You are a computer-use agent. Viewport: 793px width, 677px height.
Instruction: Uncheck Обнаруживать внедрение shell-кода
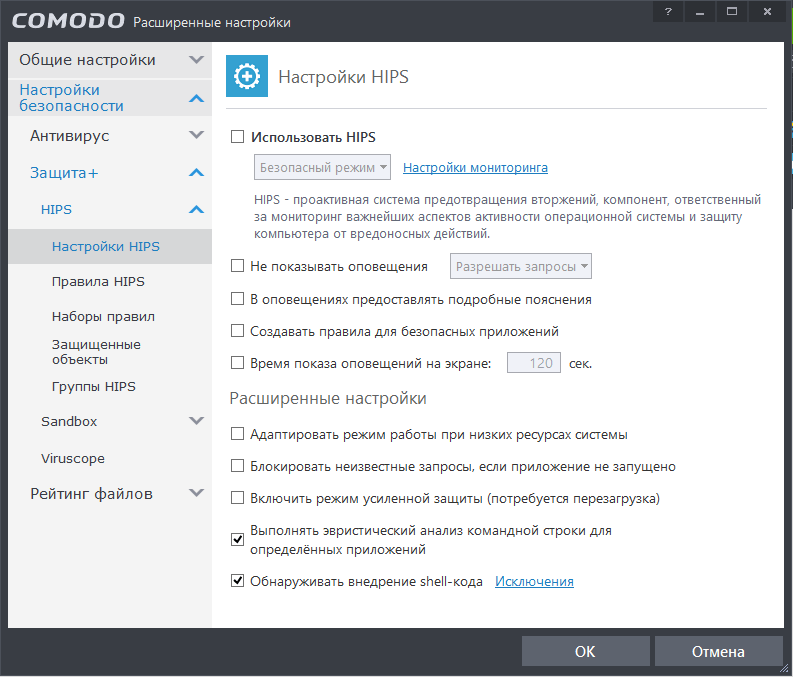(237, 580)
